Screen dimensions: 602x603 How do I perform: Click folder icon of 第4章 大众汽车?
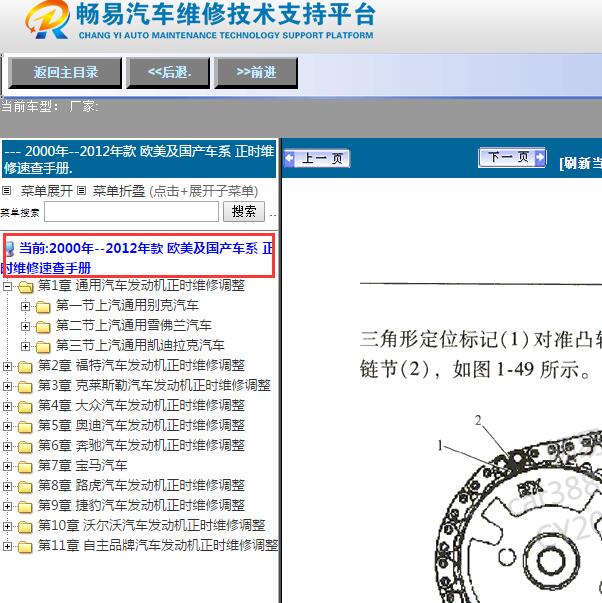[x=25, y=407]
